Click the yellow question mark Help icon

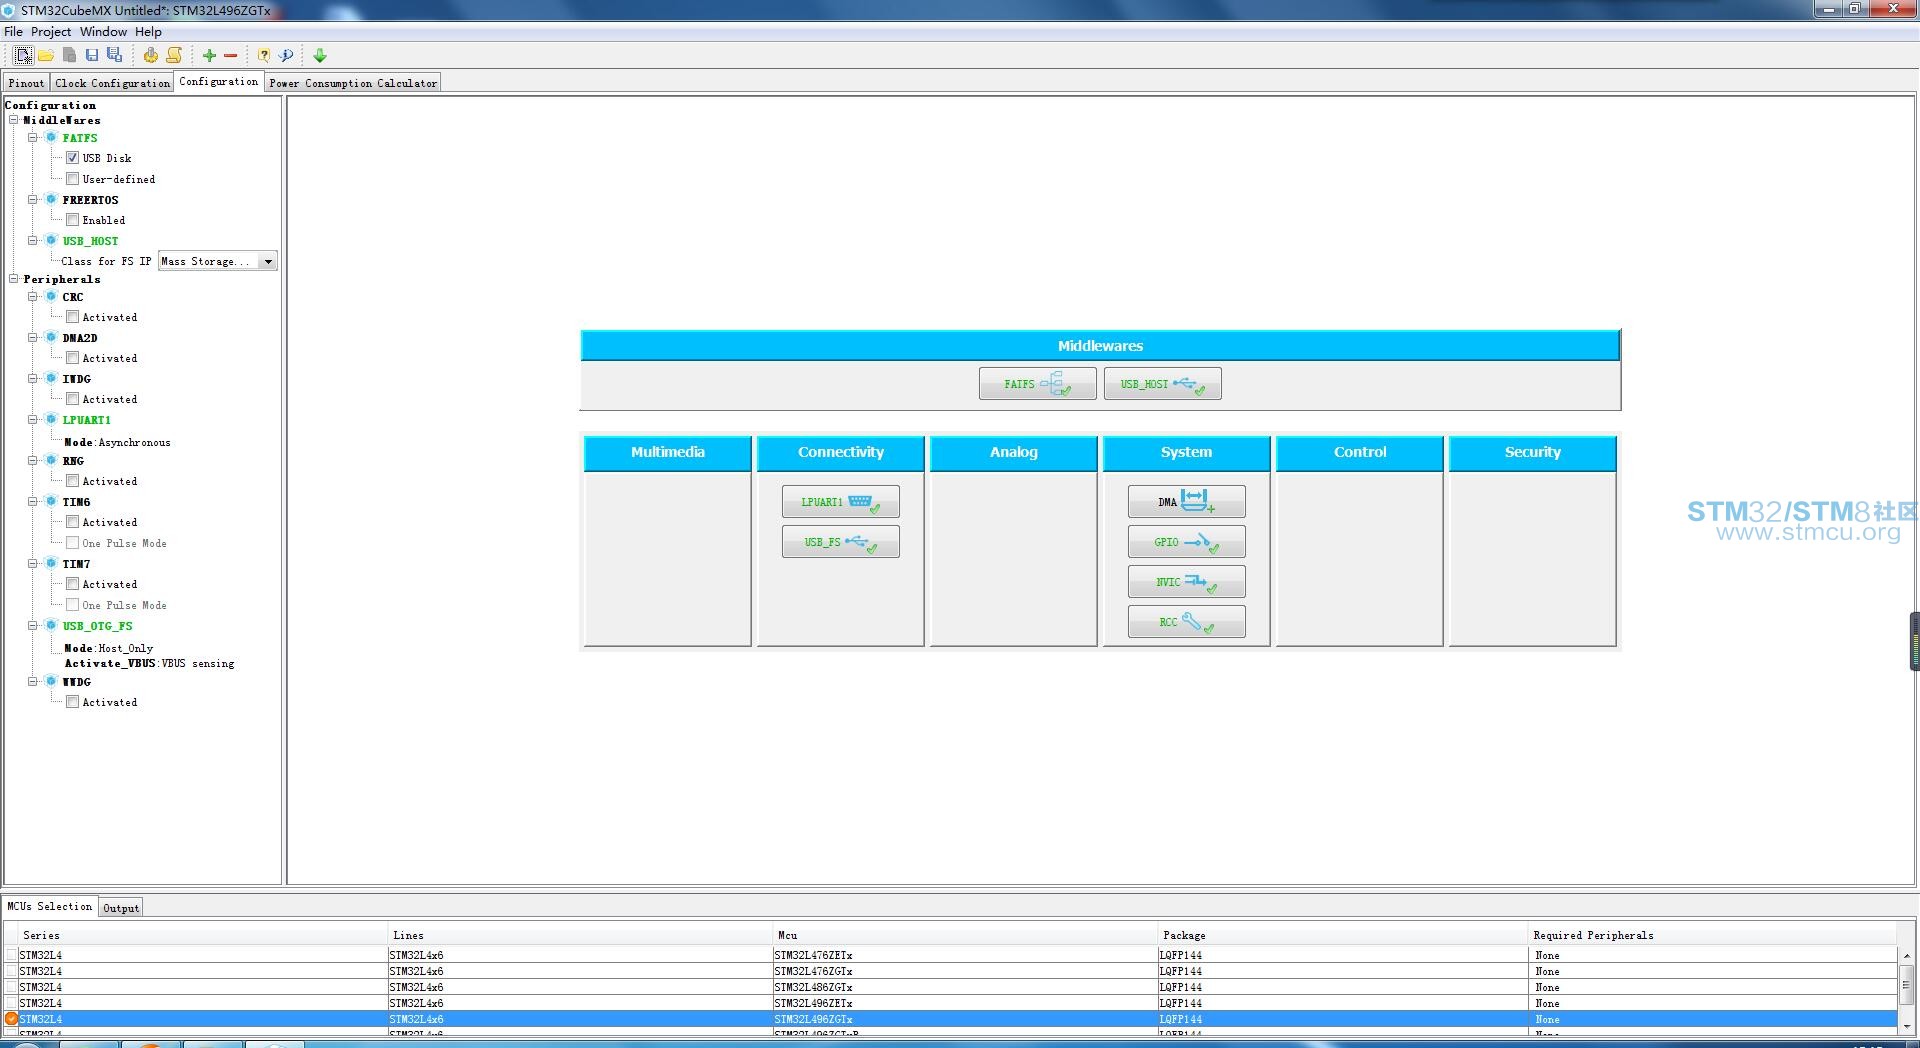tap(264, 55)
